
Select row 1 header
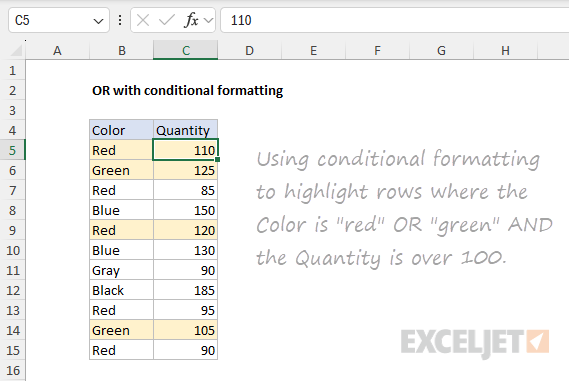(x=13, y=70)
